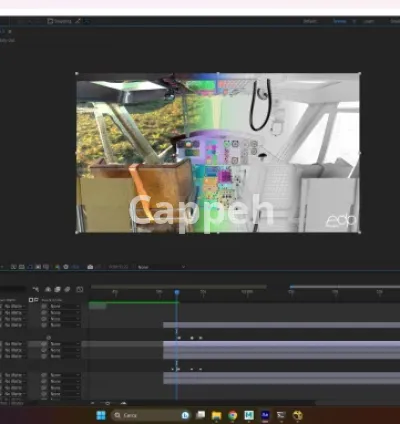Switch to the Default workspace tab

click(x=310, y=21)
